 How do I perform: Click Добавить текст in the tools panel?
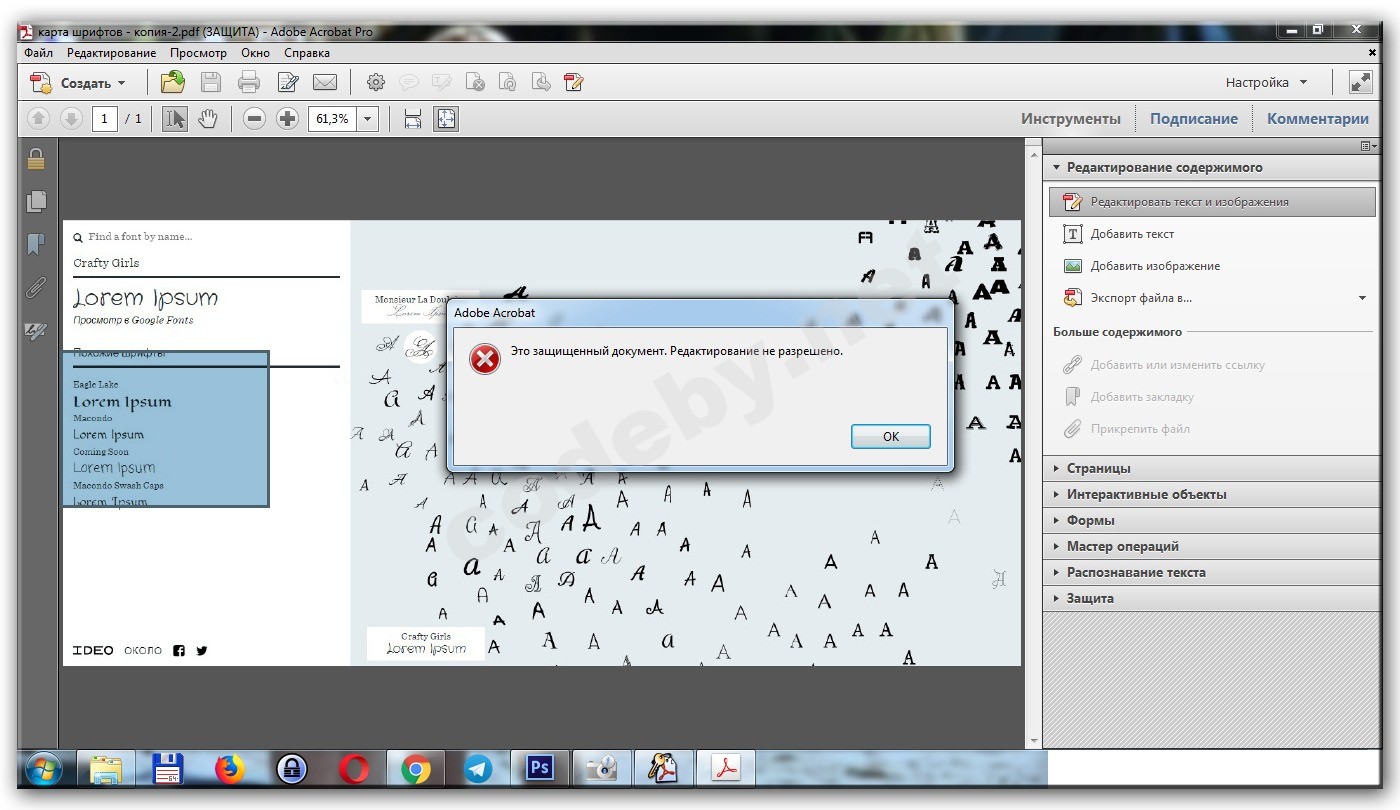tap(1132, 234)
